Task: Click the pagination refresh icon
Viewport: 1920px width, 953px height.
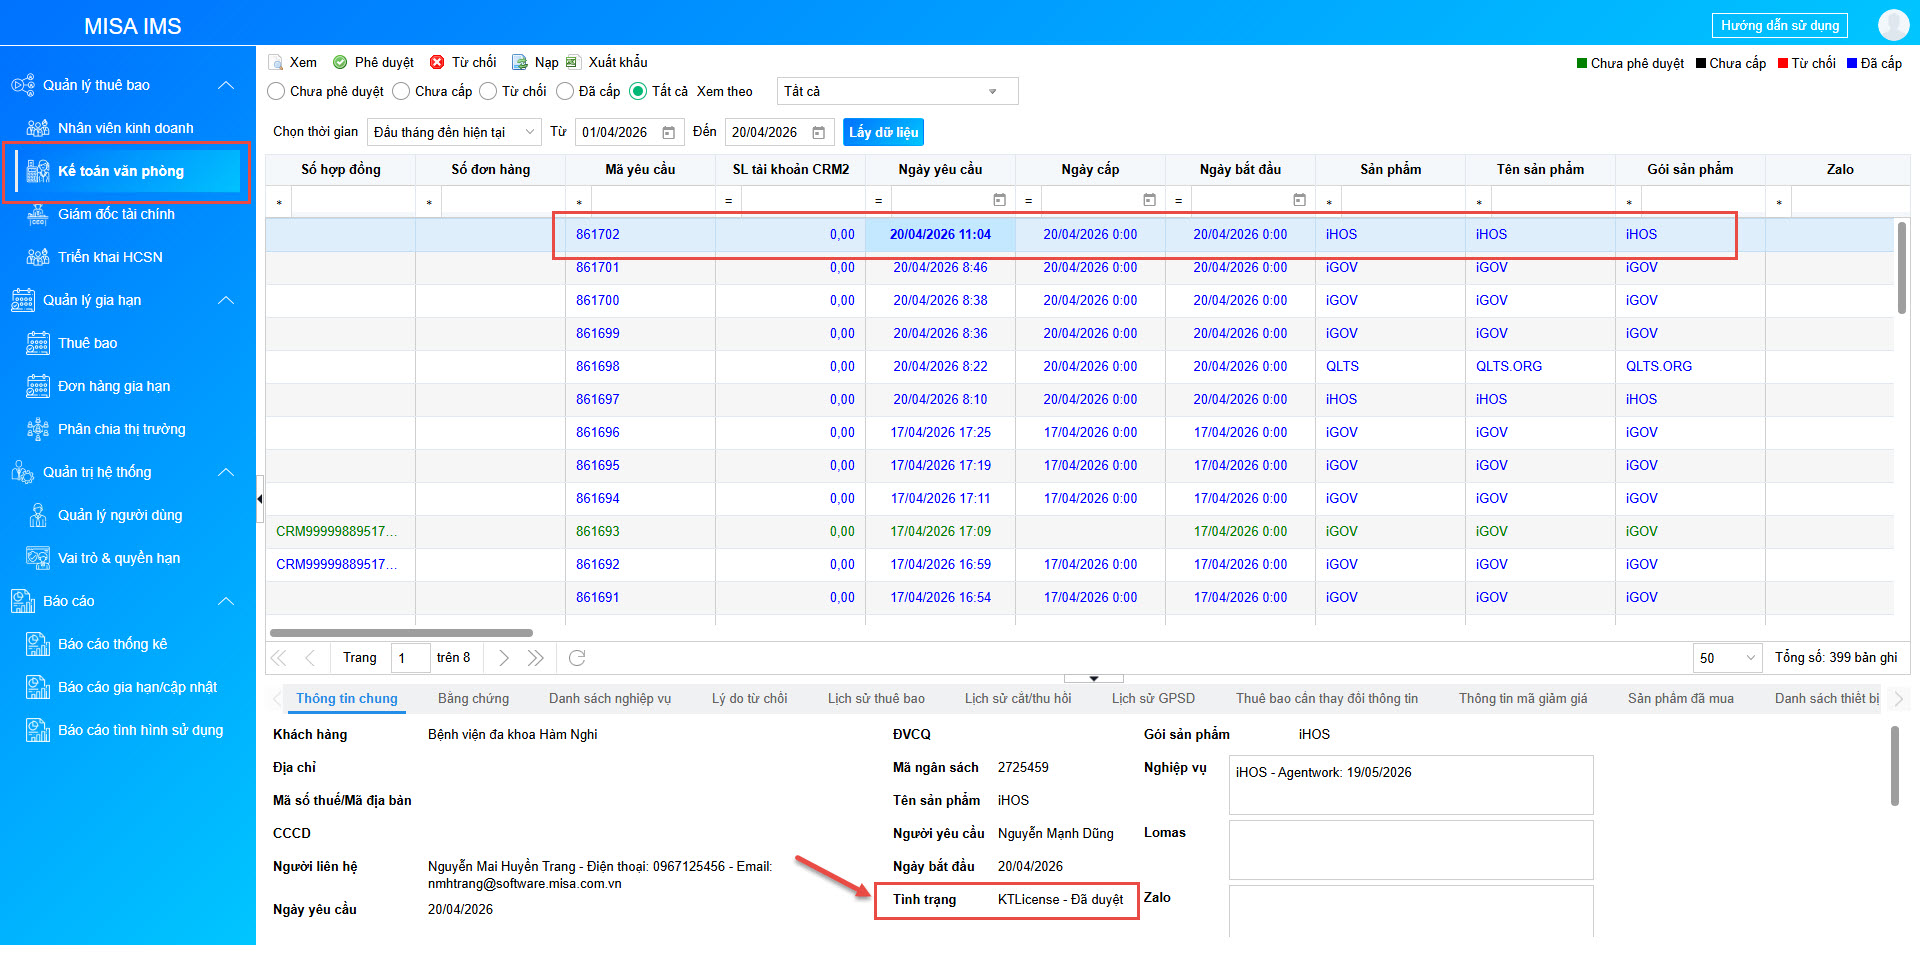Action: (577, 658)
